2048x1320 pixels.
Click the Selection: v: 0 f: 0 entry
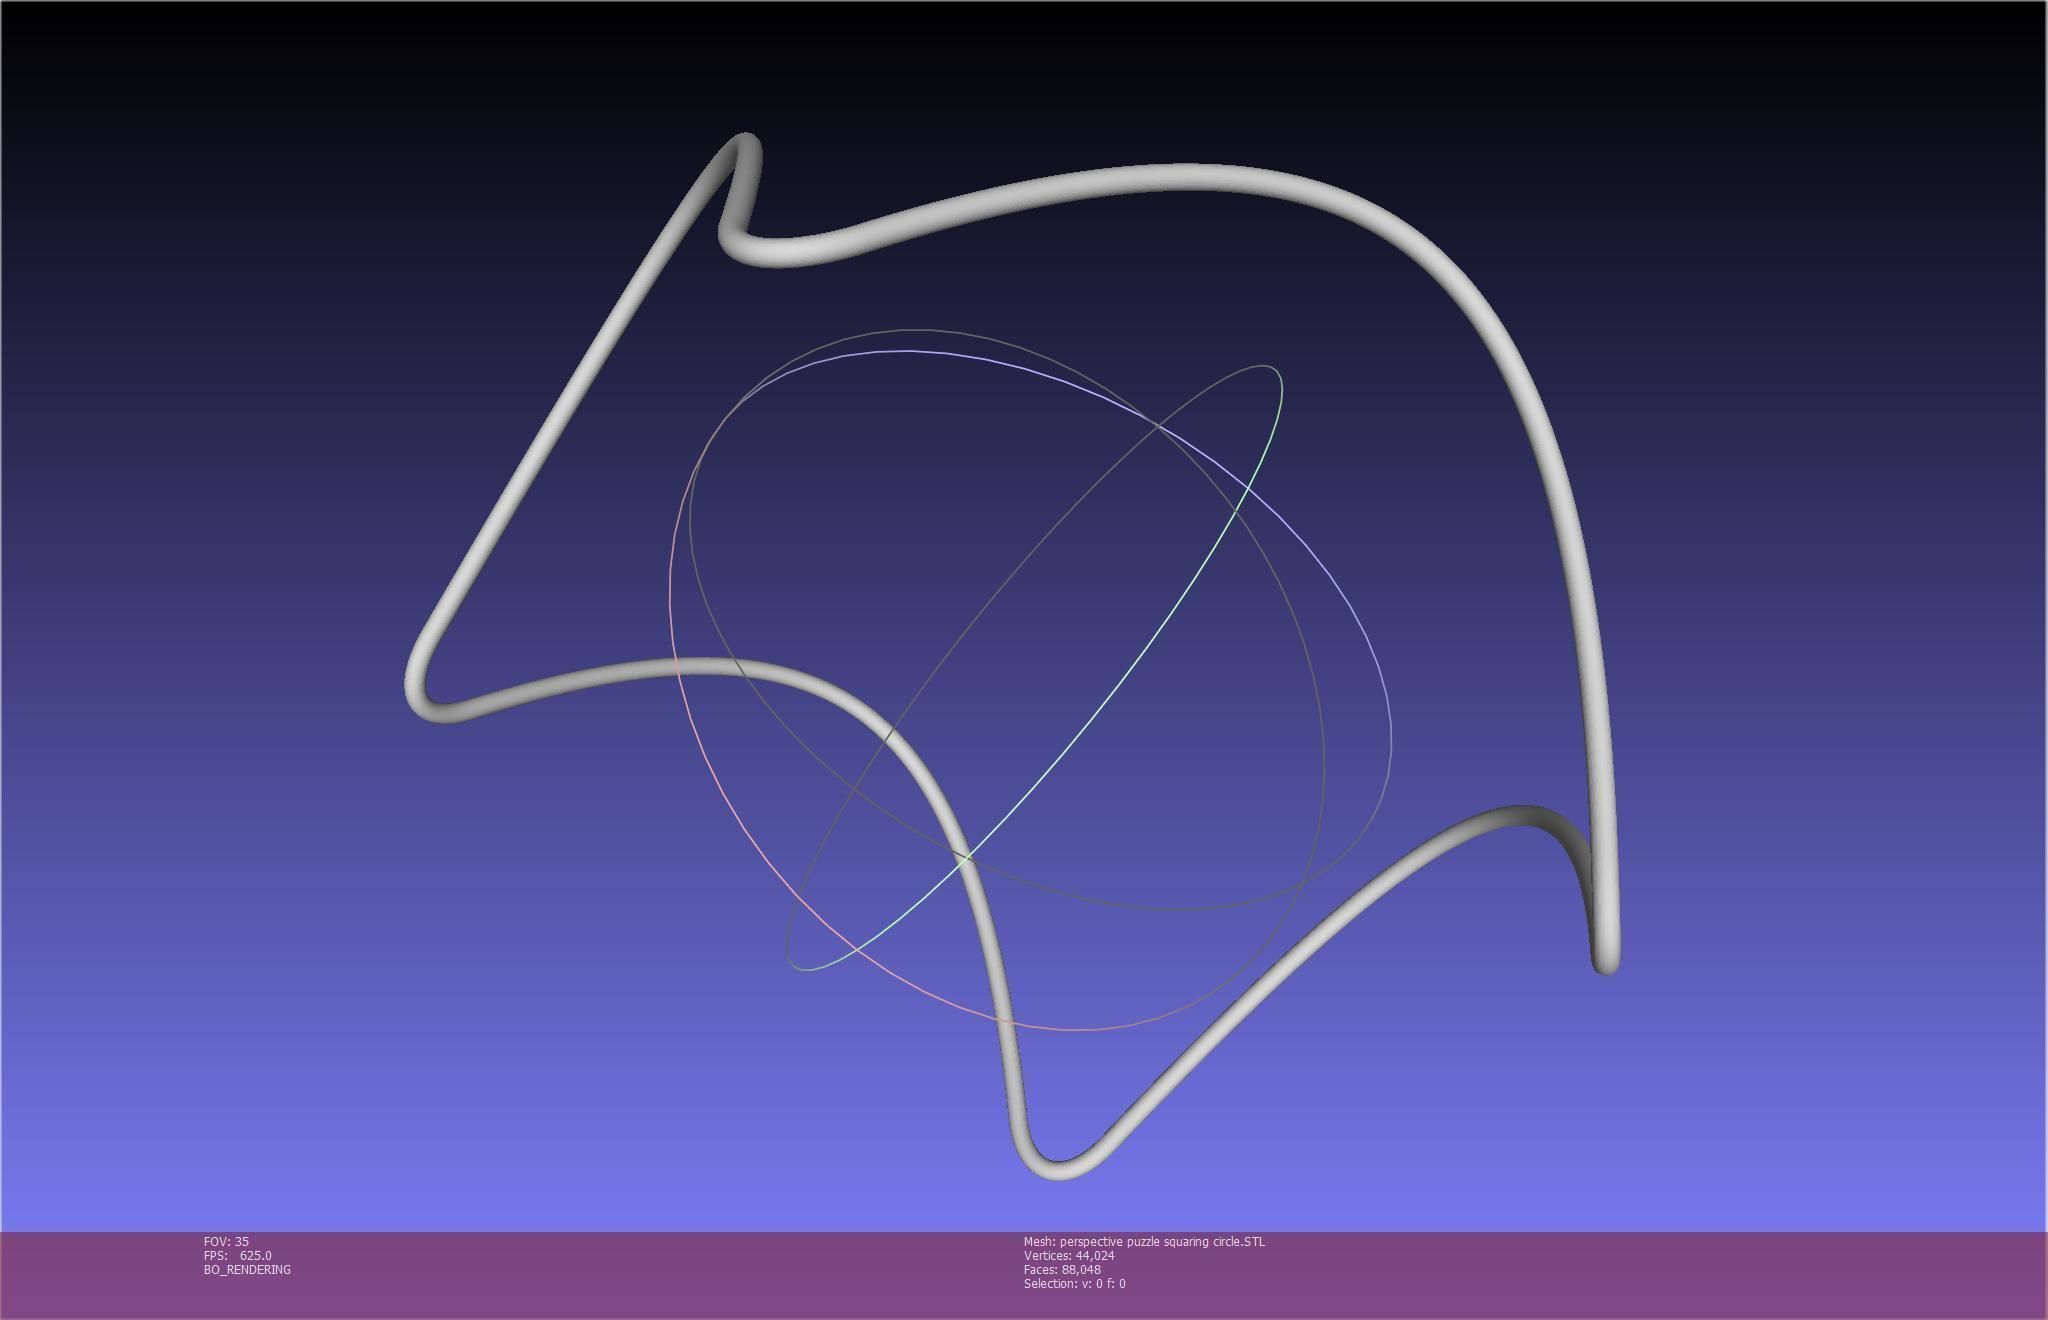point(1074,1283)
